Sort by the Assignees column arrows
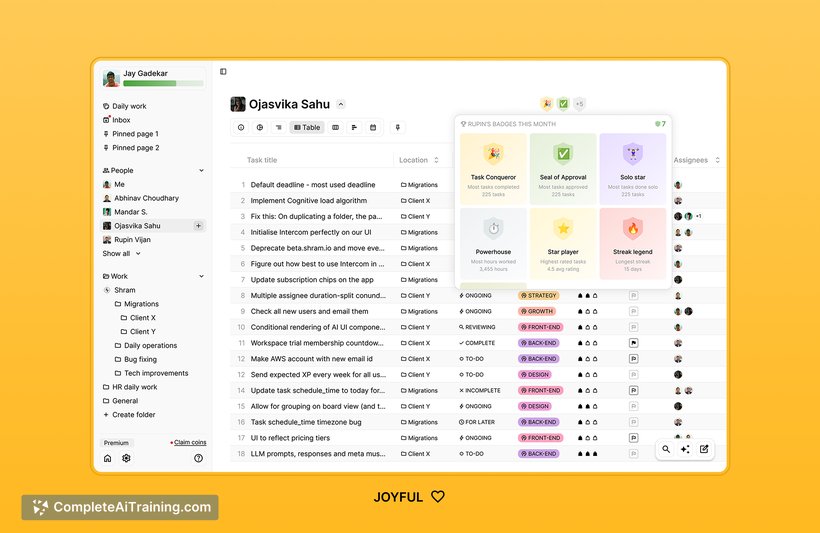The image size is (820, 533). point(718,160)
